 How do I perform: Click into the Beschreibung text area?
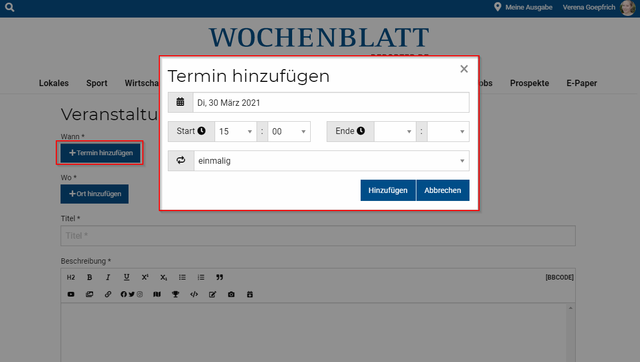[313, 333]
